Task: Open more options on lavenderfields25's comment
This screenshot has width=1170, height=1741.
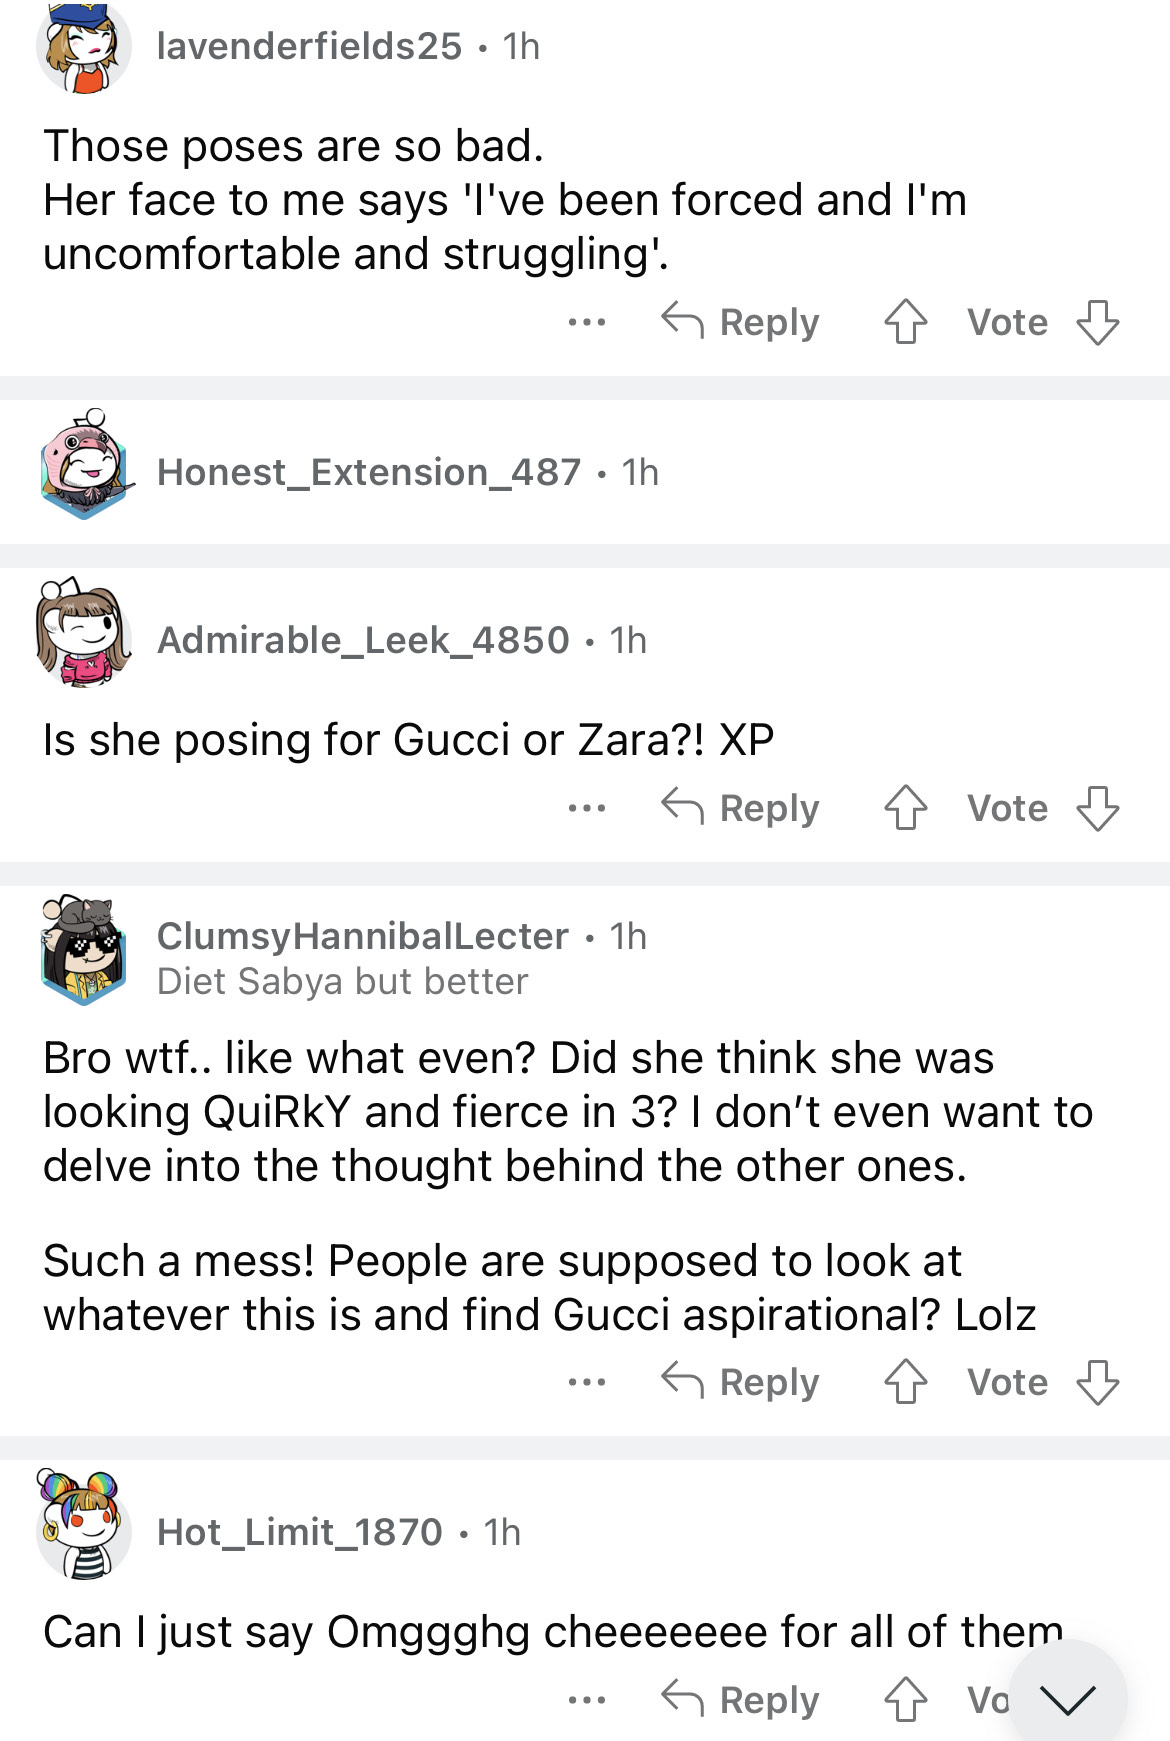Action: [586, 322]
